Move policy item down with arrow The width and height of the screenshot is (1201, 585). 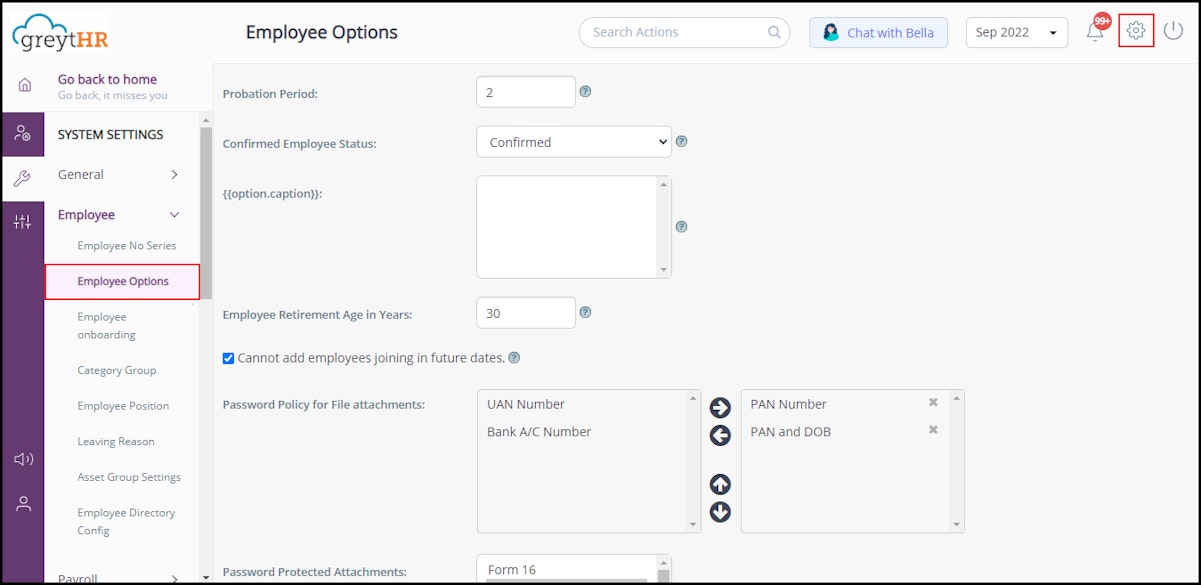click(720, 512)
